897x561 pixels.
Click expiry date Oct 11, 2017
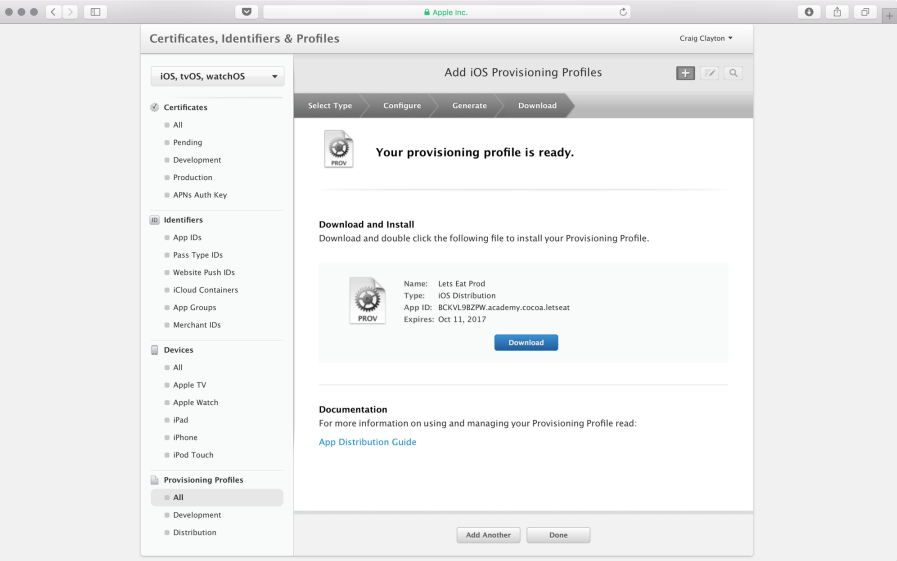462,319
